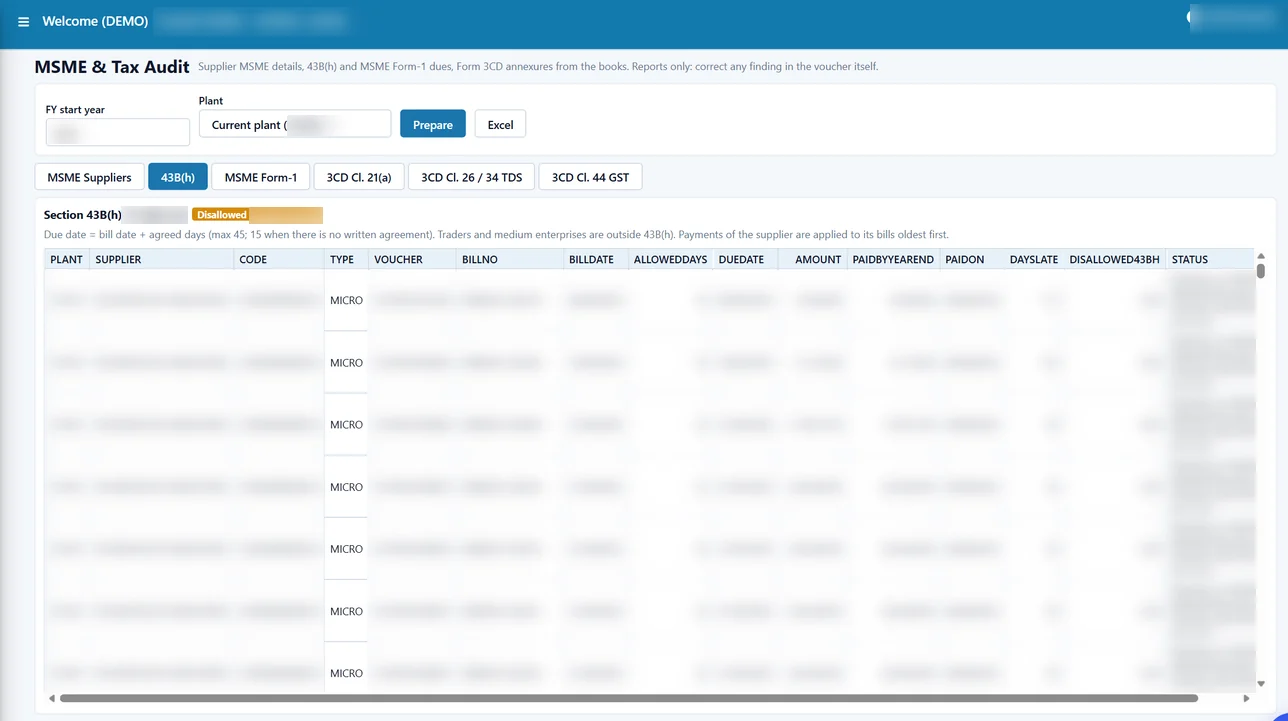The width and height of the screenshot is (1288, 721).
Task: Click the DUEDATE column header
Action: [x=745, y=259]
